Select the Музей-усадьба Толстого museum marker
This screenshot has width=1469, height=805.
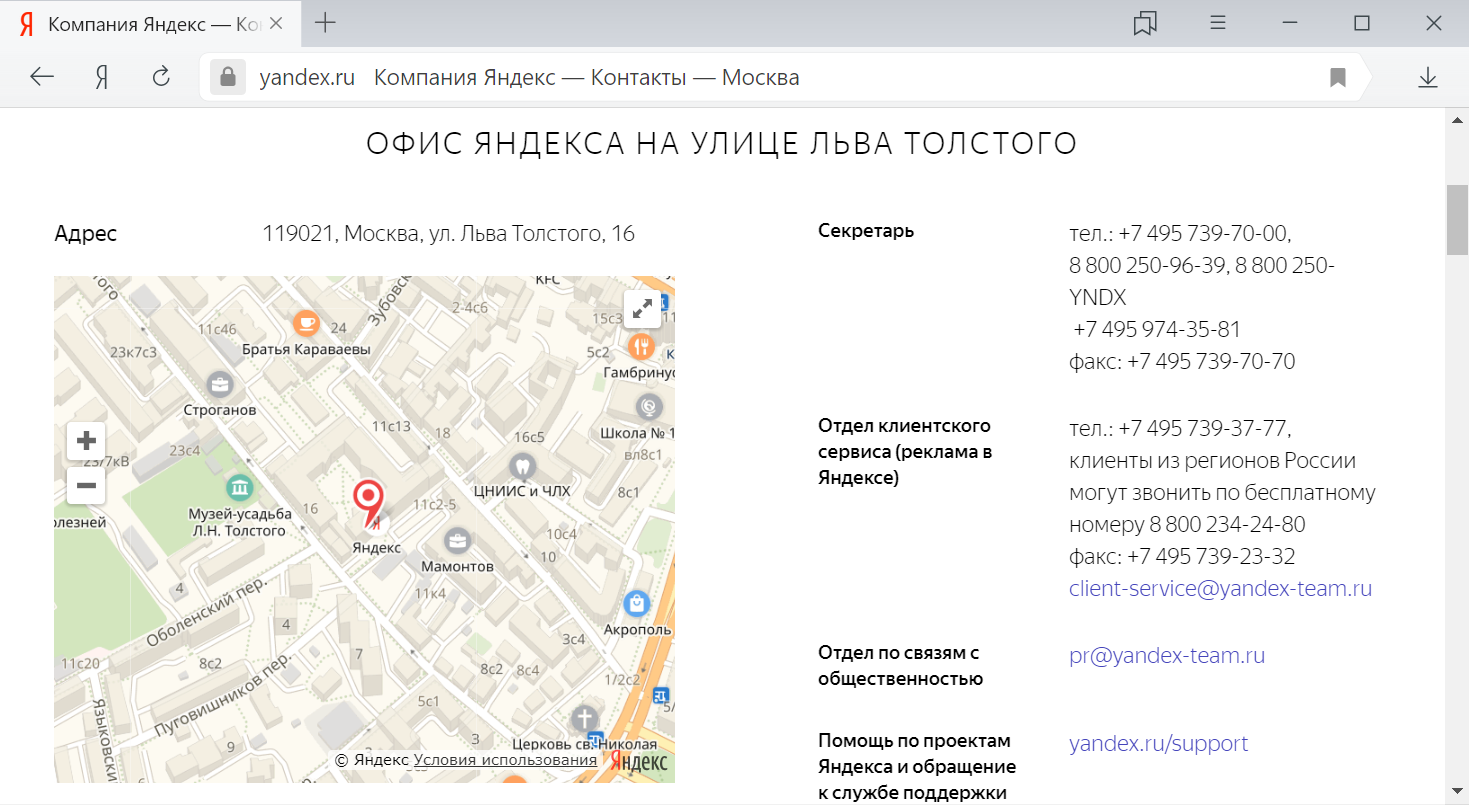coord(239,488)
